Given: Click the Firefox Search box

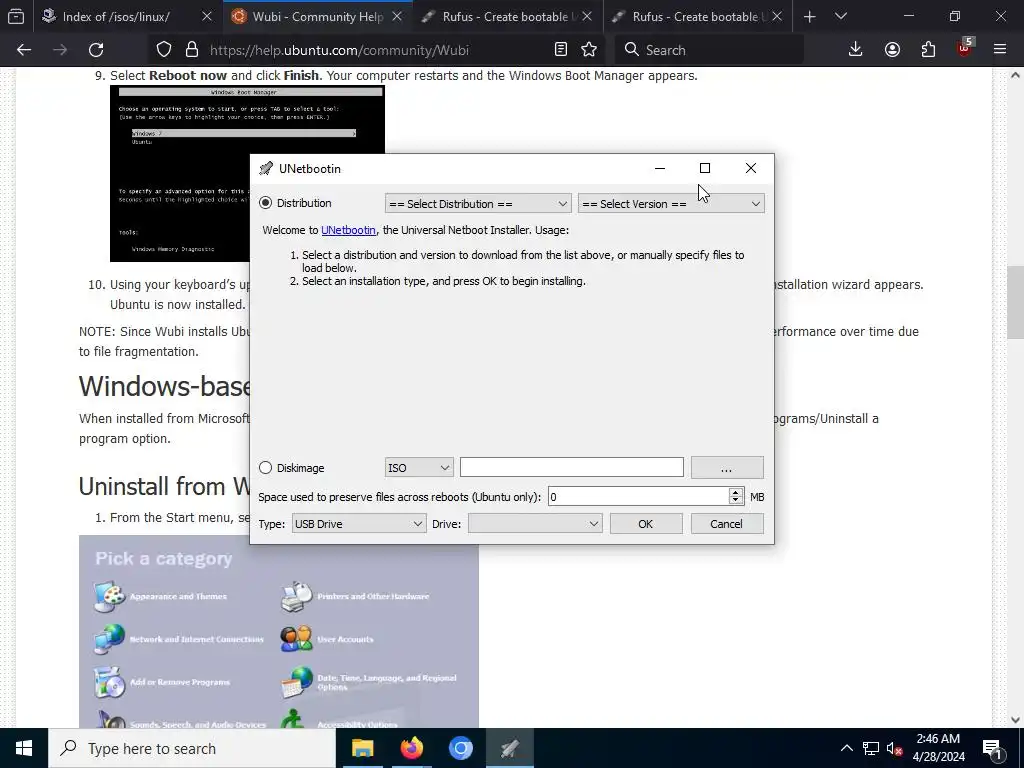Looking at the screenshot, I should [709, 50].
